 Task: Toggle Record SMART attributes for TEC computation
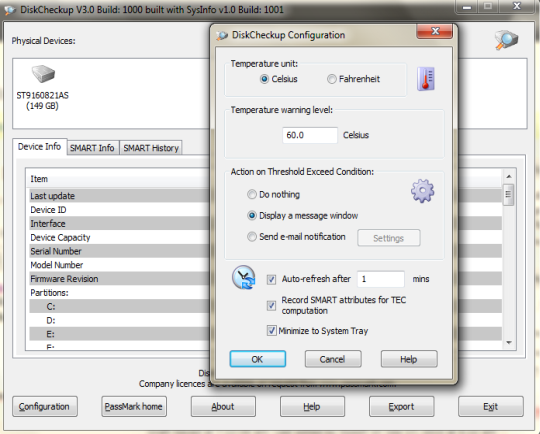click(271, 306)
